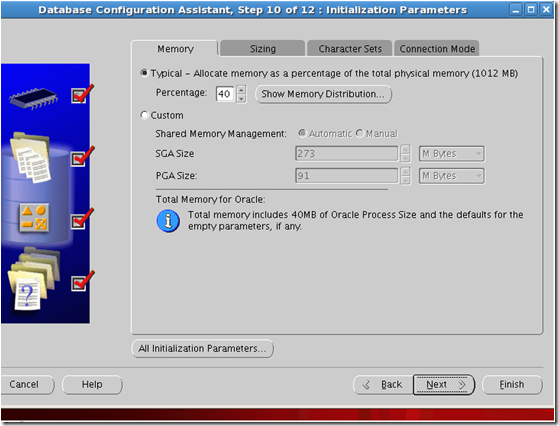Viewport: 559px width, 426px height.
Task: Click checkmark box beside database documents icon
Action: pos(79,159)
